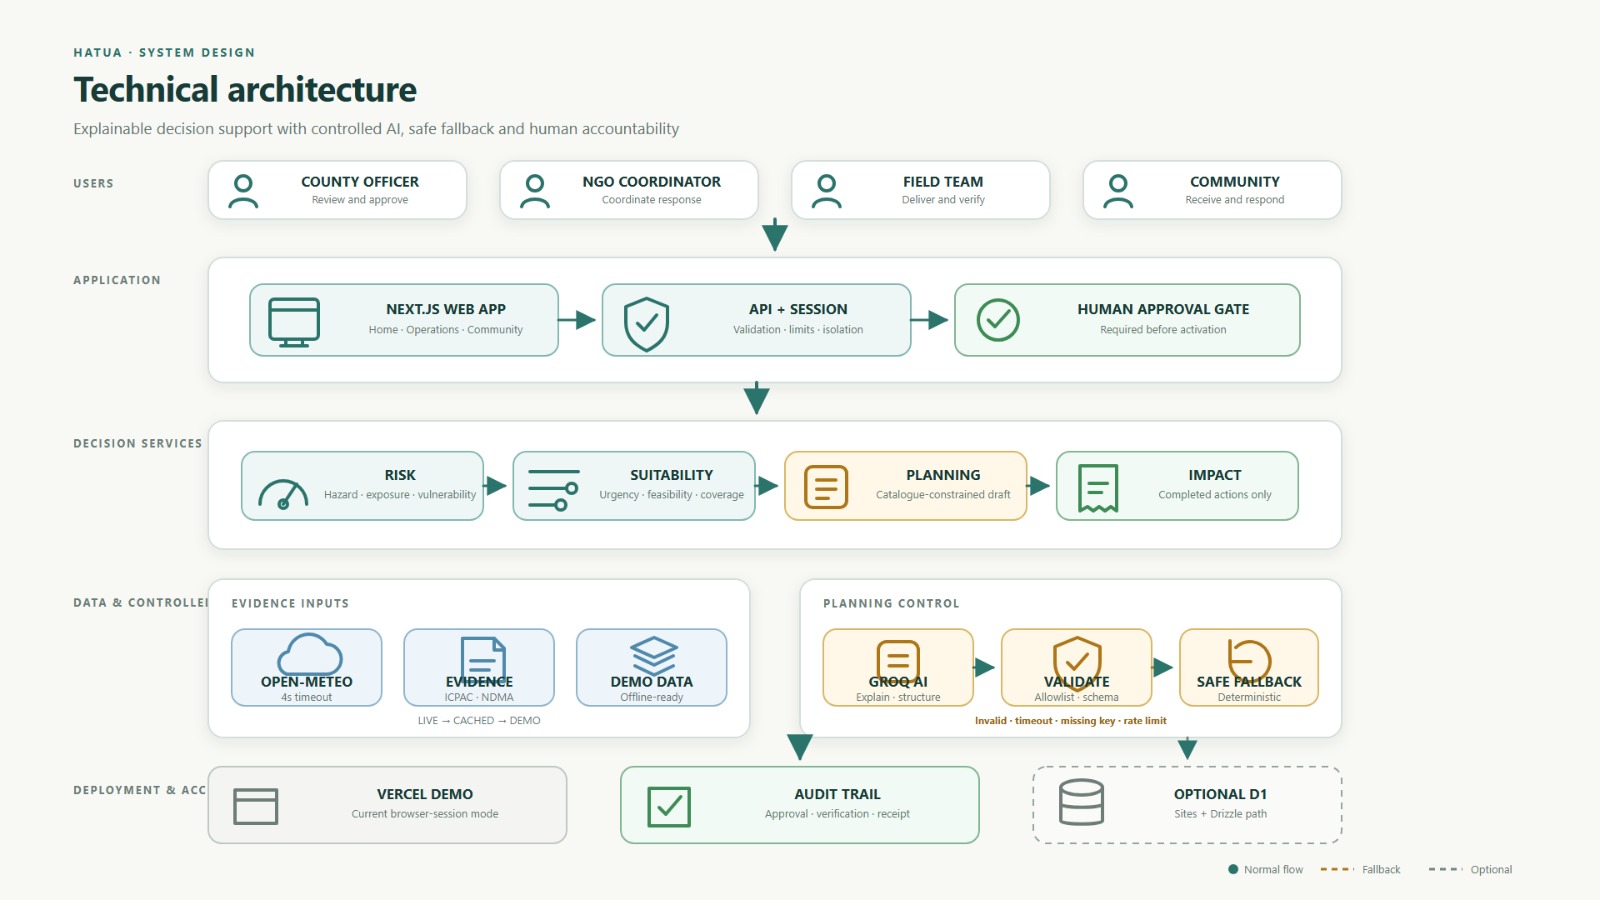1600x900 pixels.
Task: Click the Urgency · feasibility · coverage text
Action: pyautogui.click(x=672, y=495)
